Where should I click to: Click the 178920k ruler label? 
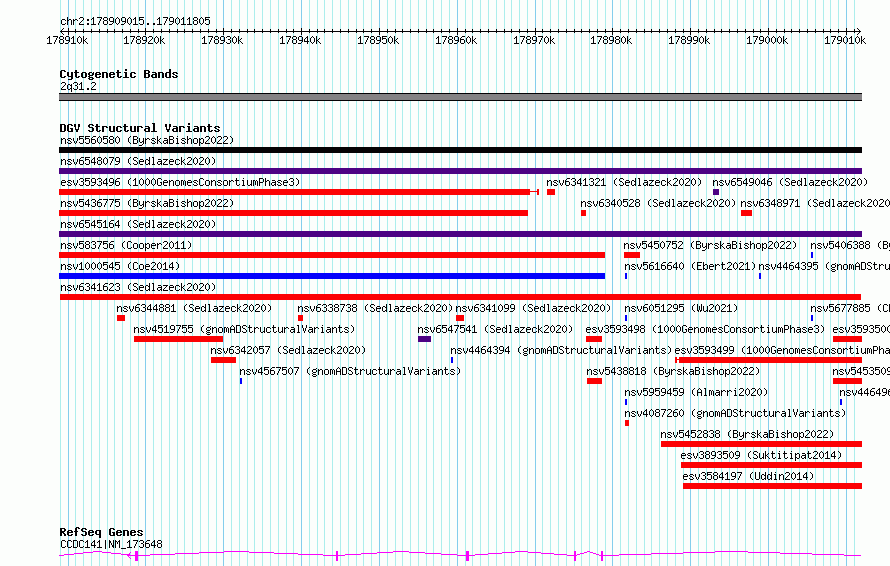[144, 40]
